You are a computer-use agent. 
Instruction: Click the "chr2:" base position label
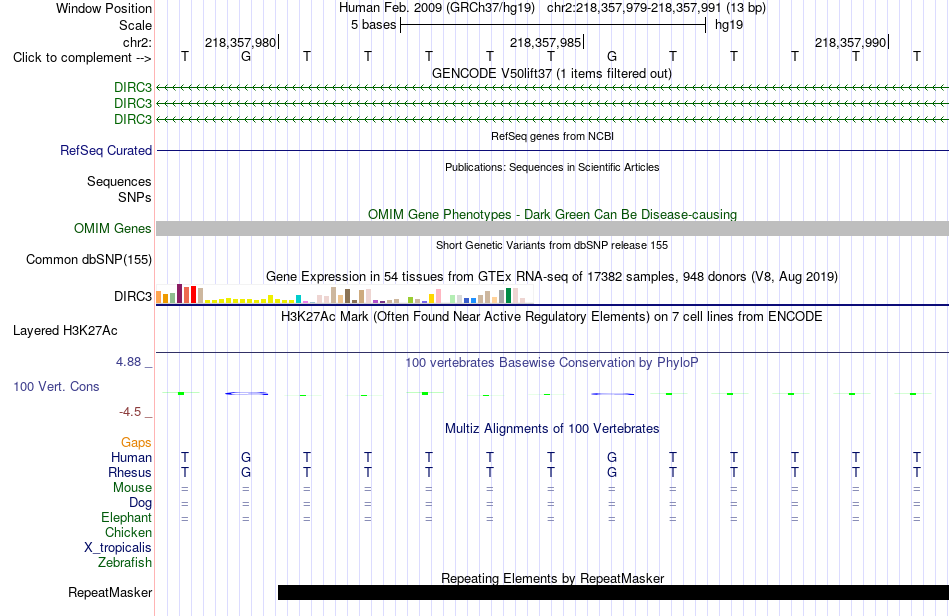(137, 42)
